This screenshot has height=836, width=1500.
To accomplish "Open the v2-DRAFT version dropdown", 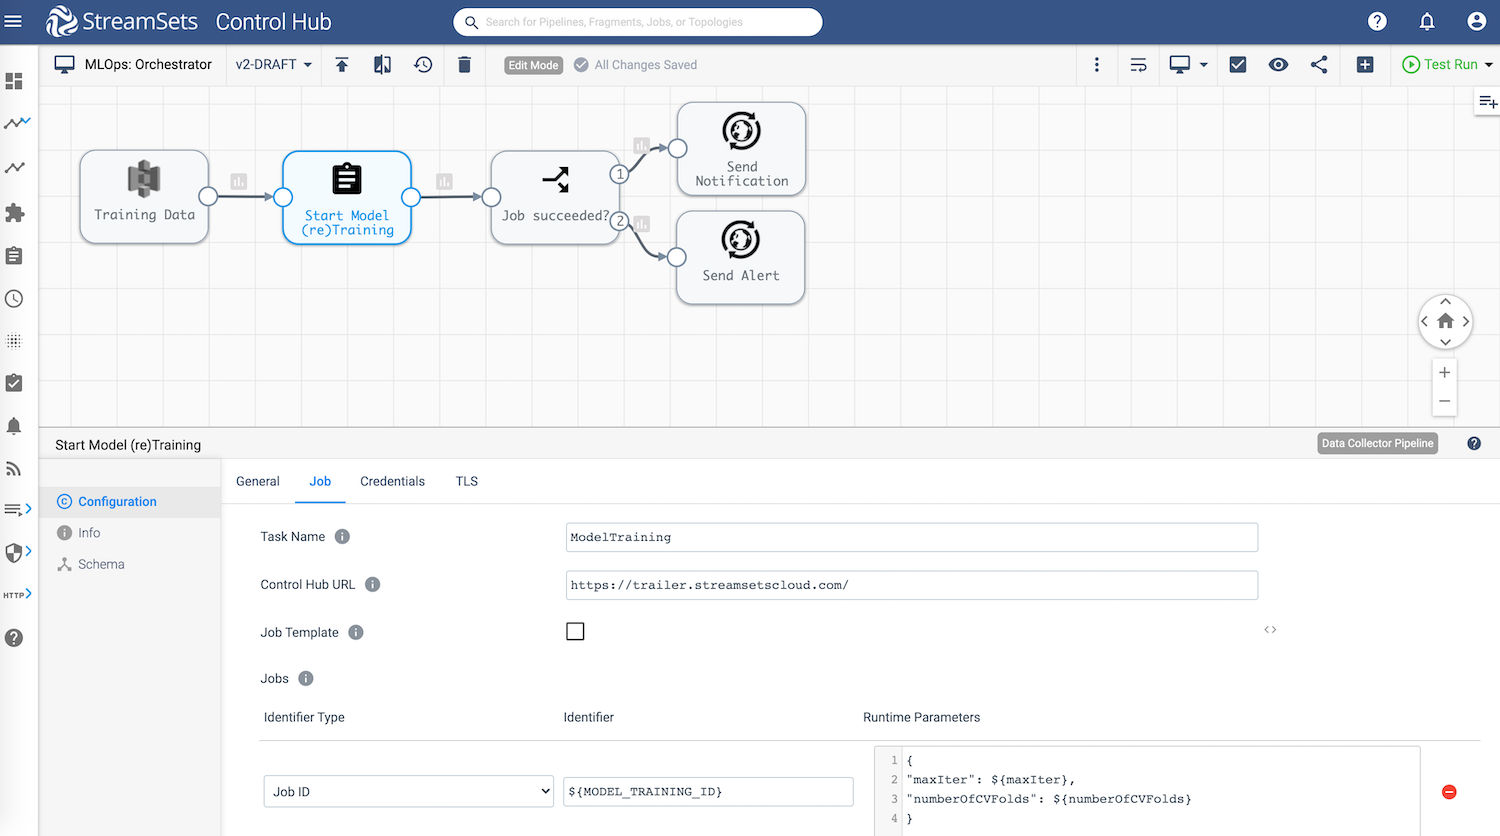I will click(273, 65).
